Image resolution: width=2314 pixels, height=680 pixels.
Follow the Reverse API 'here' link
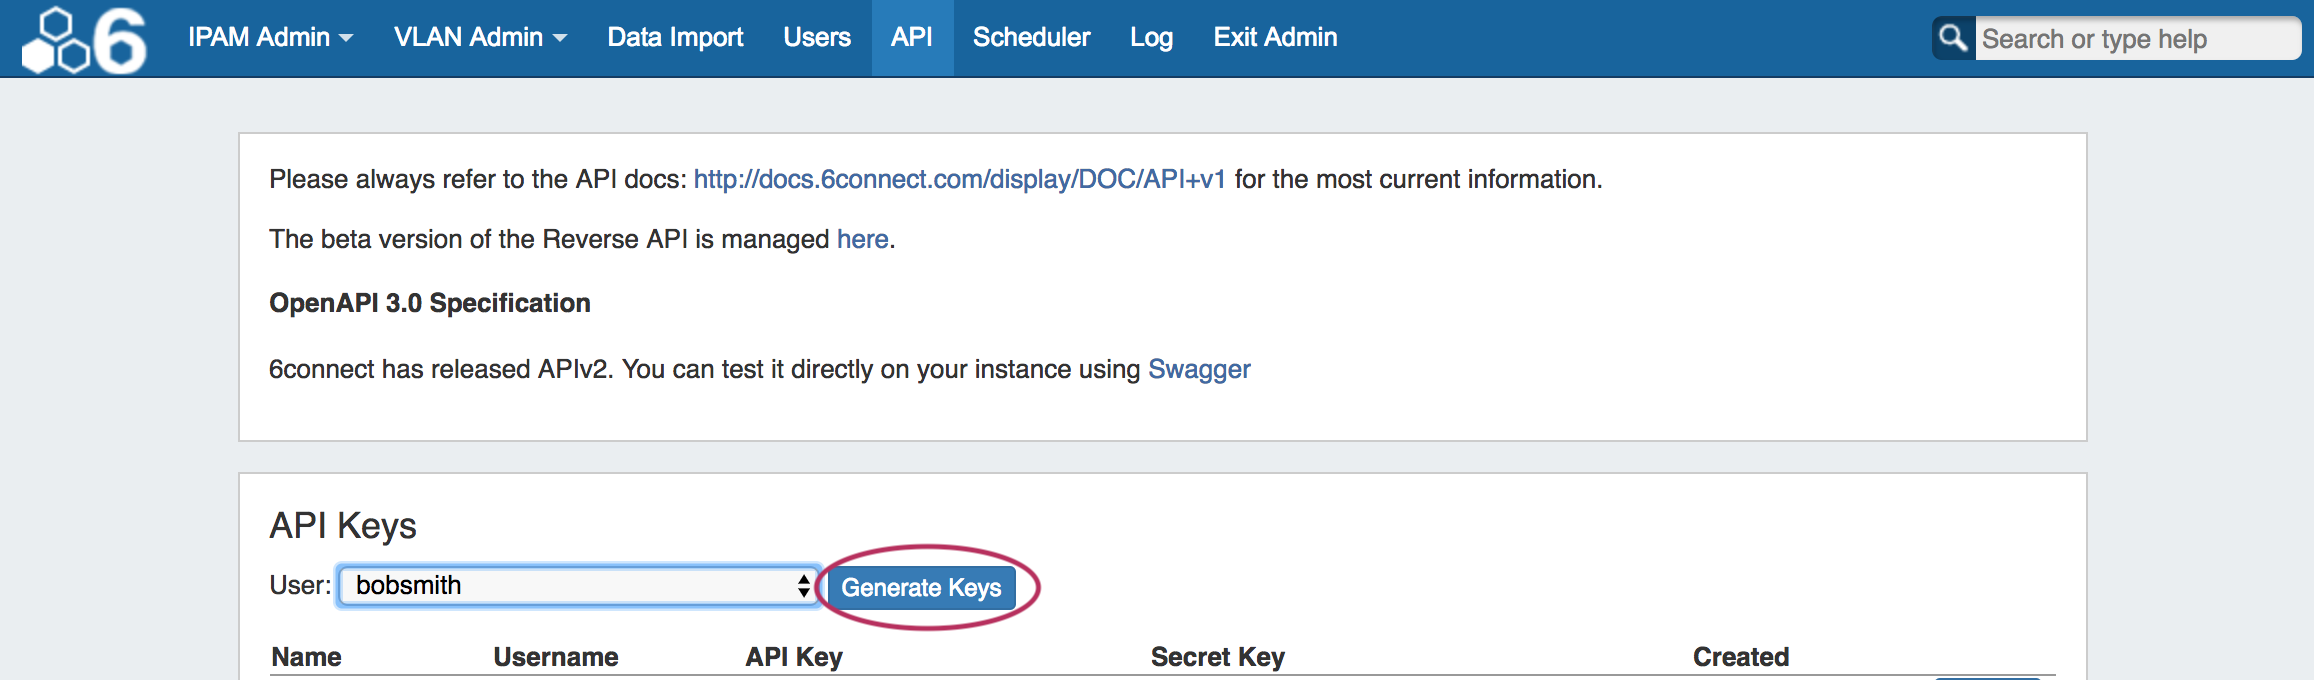click(862, 239)
